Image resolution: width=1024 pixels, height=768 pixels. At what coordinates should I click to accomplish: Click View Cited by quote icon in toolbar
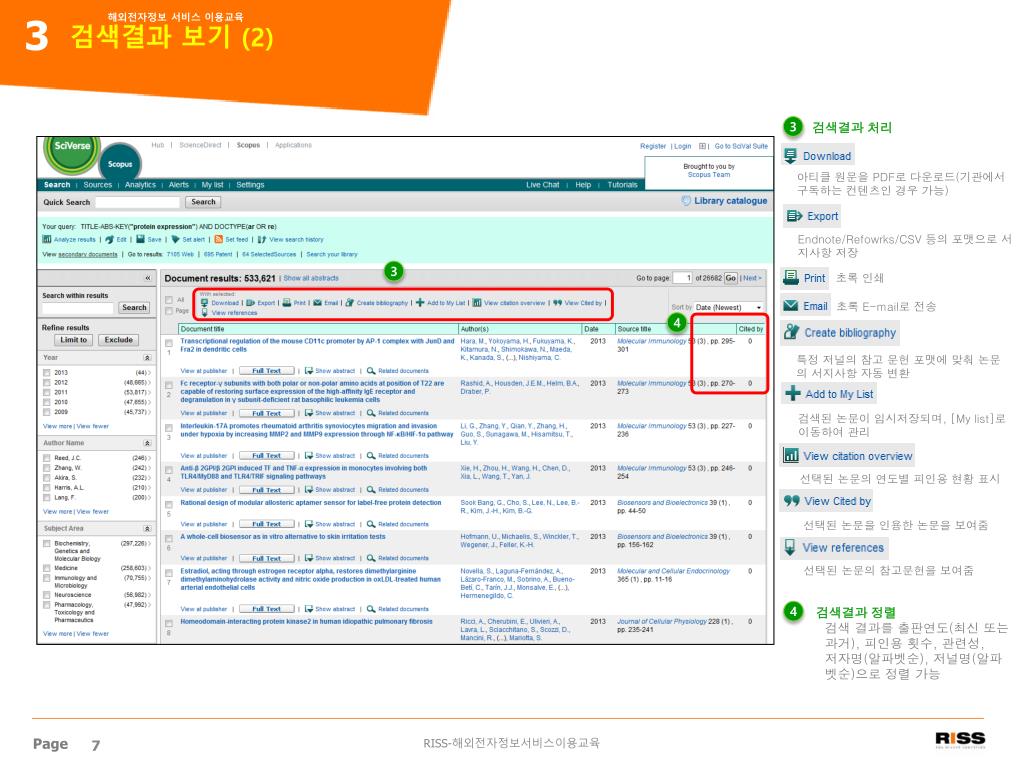(x=557, y=303)
